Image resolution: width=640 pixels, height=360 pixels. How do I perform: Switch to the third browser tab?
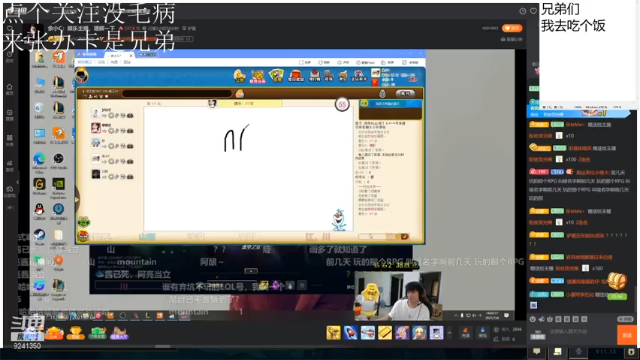[x=147, y=54]
